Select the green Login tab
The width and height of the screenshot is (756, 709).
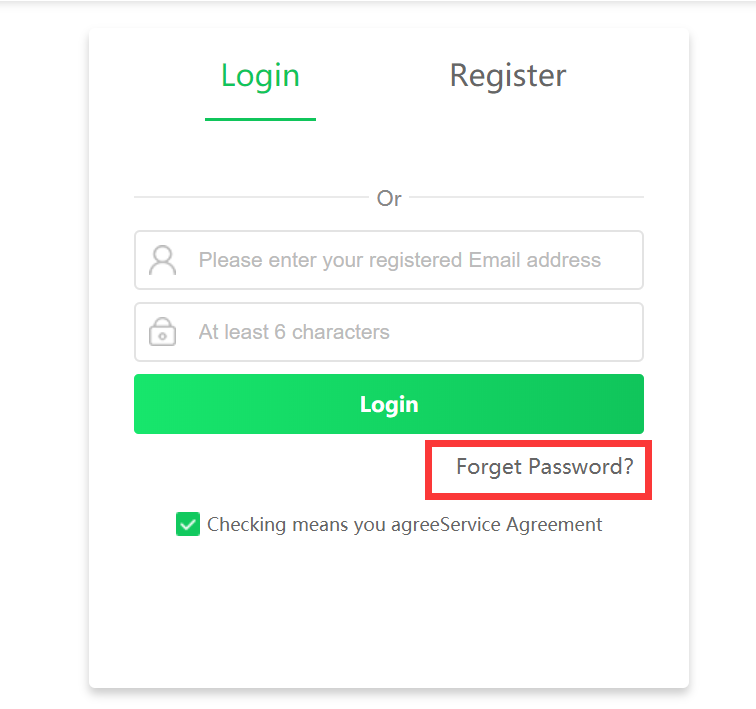(260, 76)
